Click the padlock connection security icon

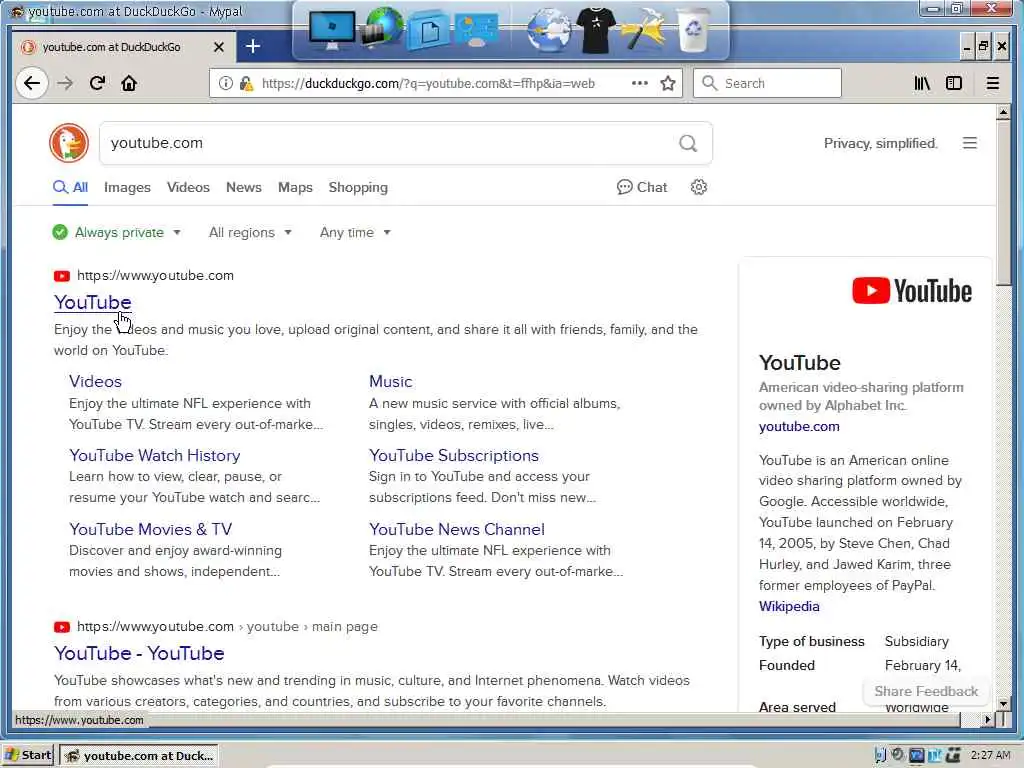coord(246,83)
